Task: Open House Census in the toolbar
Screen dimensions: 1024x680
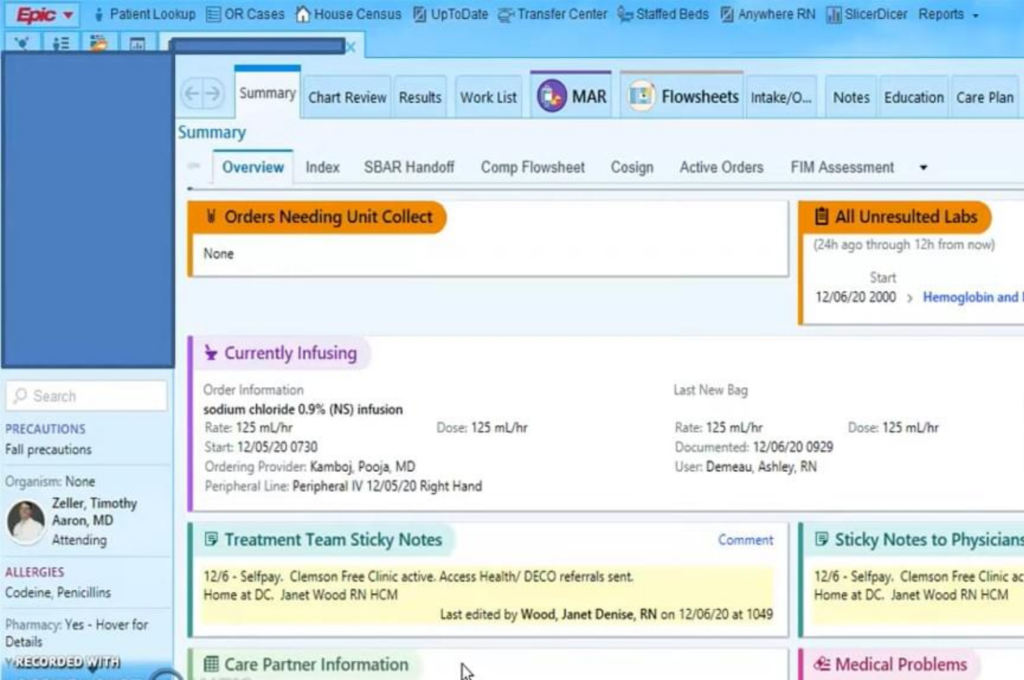Action: pyautogui.click(x=349, y=14)
